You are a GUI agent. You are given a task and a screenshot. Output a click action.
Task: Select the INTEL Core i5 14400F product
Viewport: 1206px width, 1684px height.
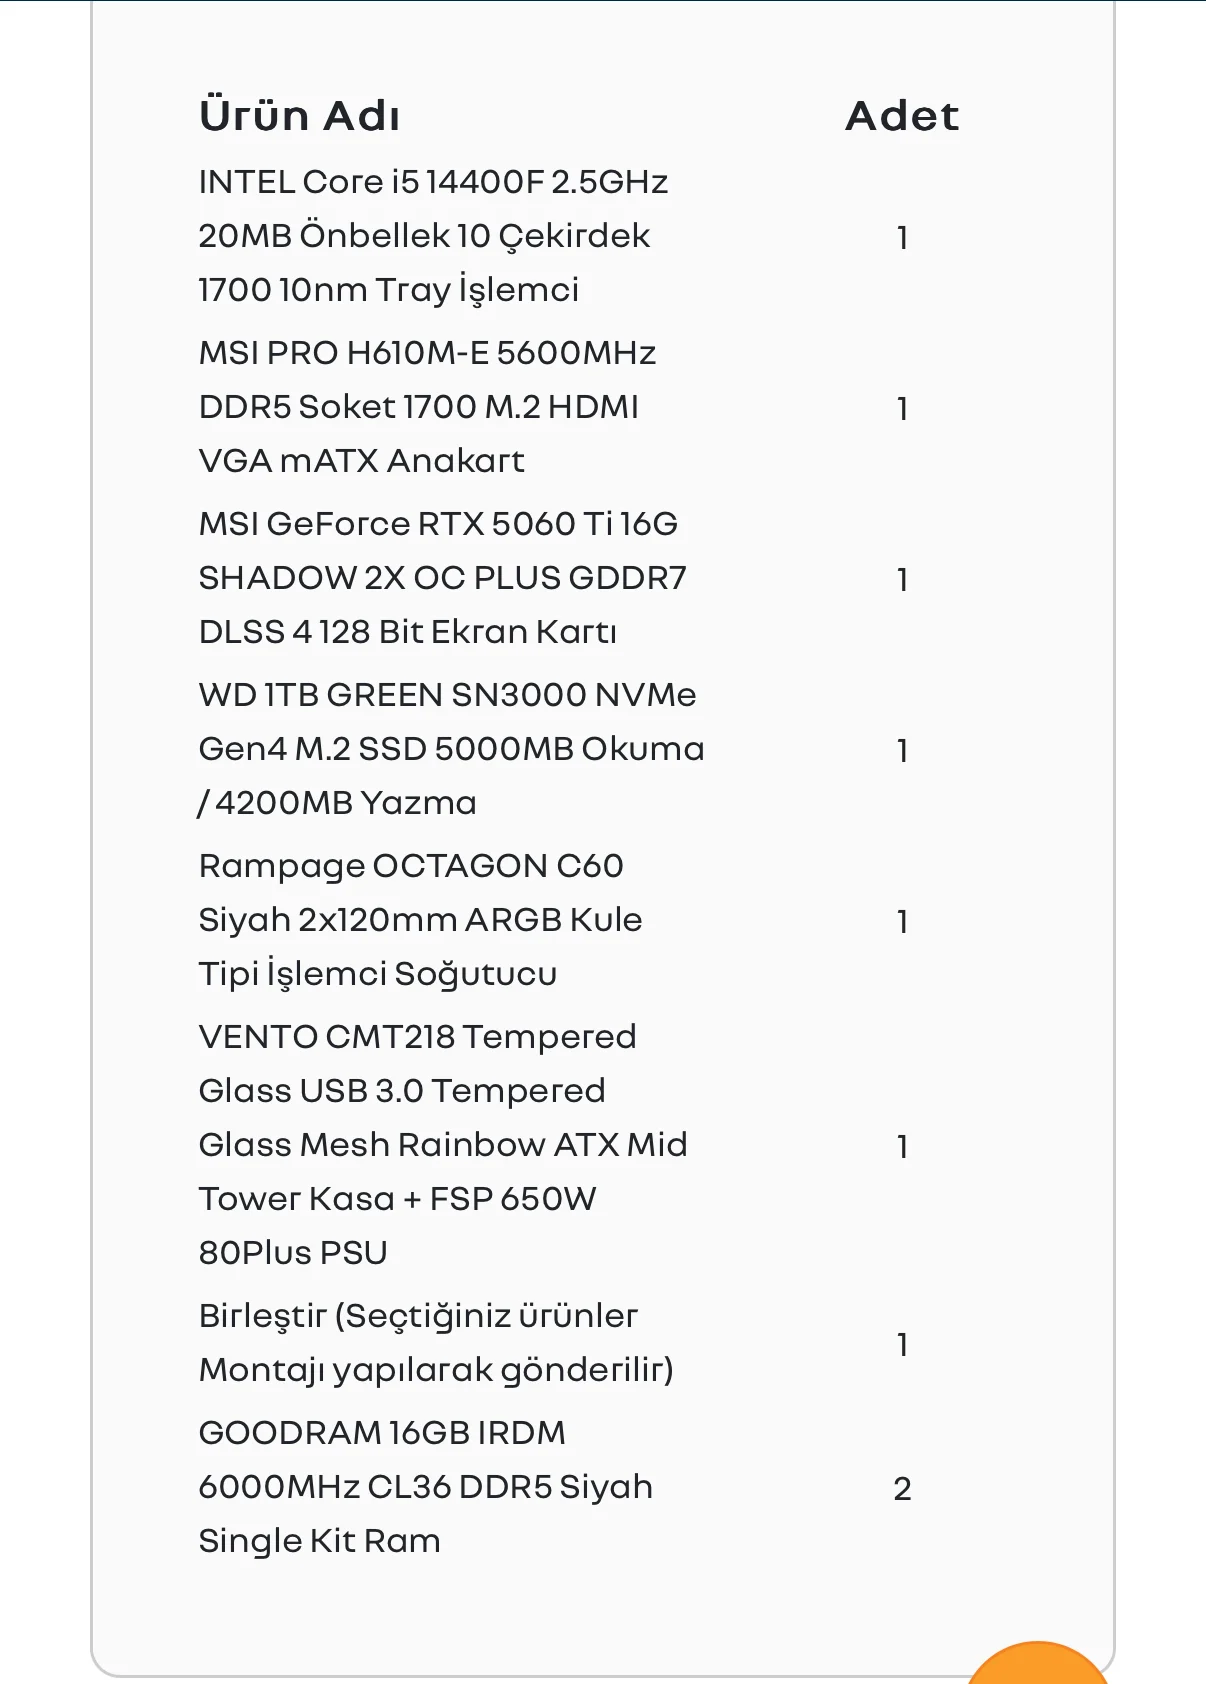(x=433, y=236)
